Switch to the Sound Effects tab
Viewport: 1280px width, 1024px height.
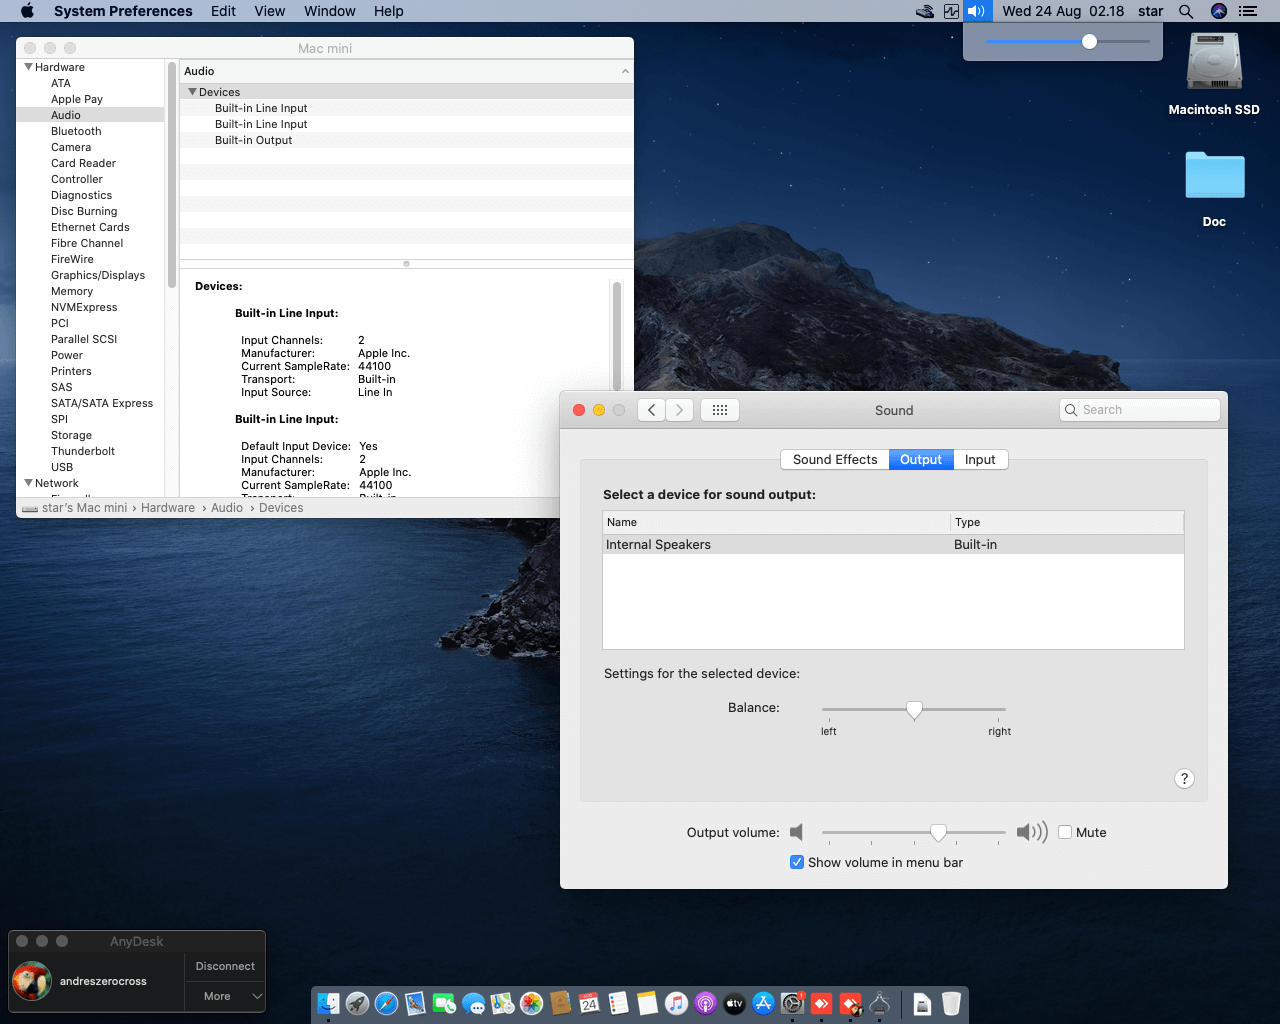[834, 459]
